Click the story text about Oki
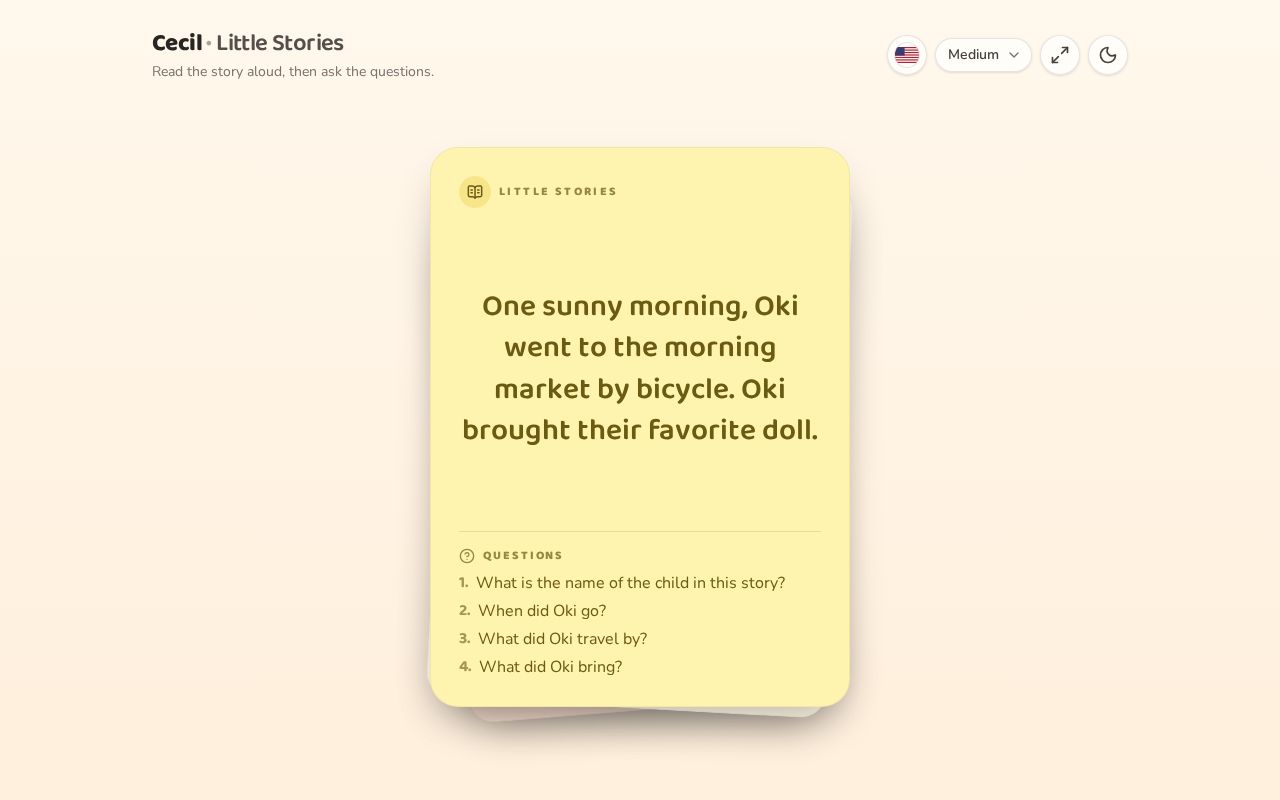Image resolution: width=1280 pixels, height=800 pixels. [640, 368]
